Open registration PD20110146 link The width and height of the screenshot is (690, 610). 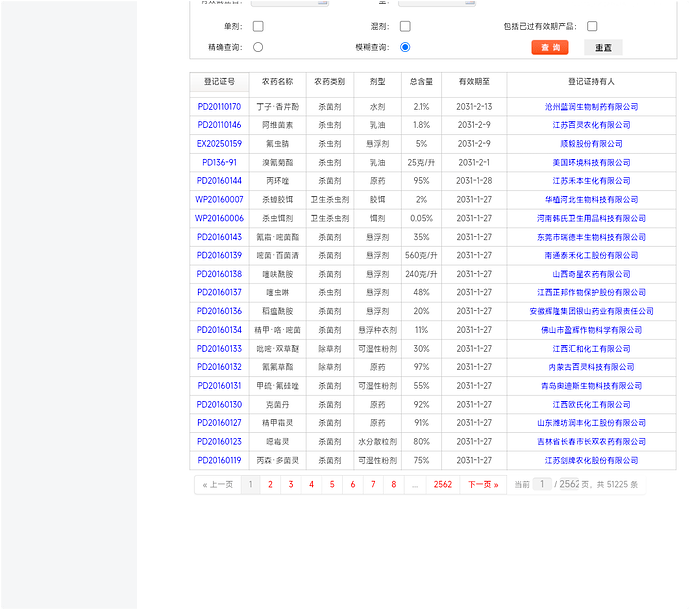coord(219,125)
